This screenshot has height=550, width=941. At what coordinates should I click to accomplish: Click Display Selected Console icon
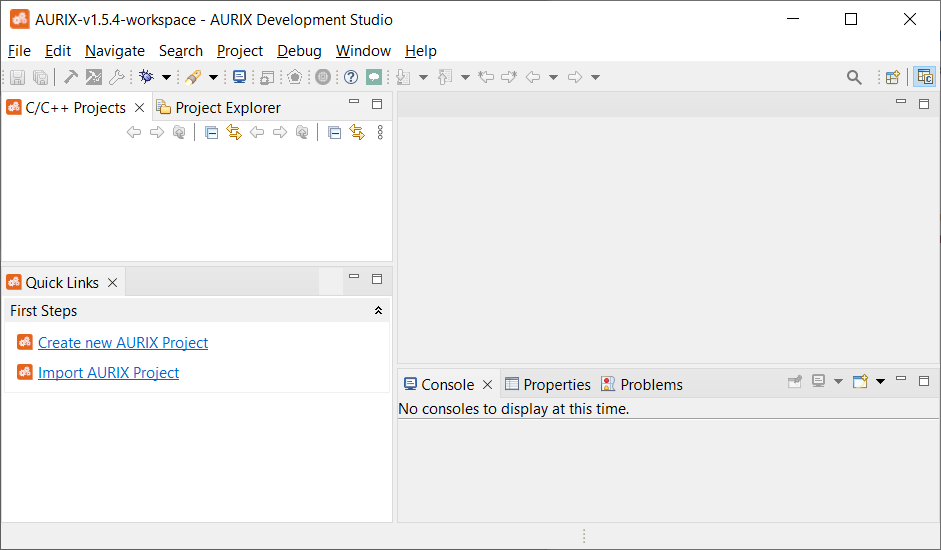point(818,381)
